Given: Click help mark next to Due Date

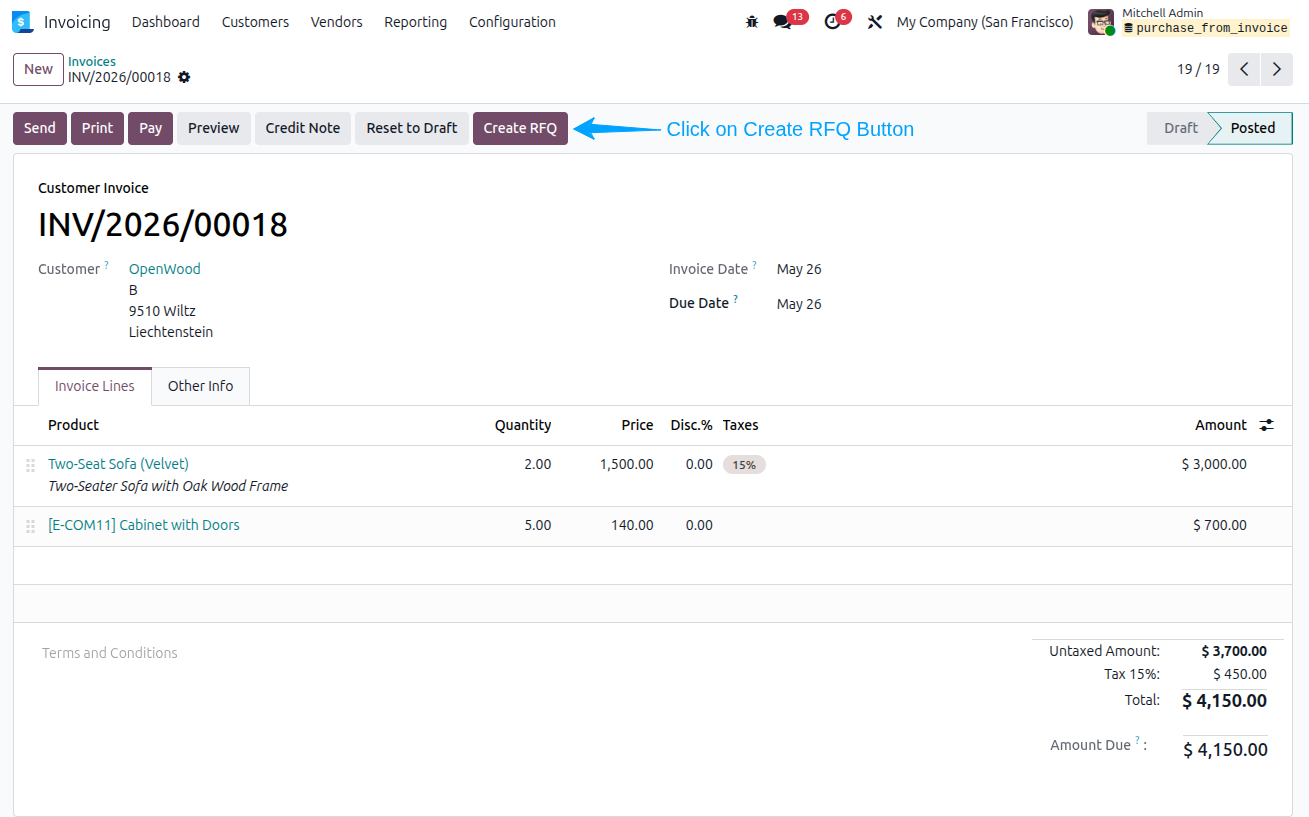Looking at the screenshot, I should 736,299.
